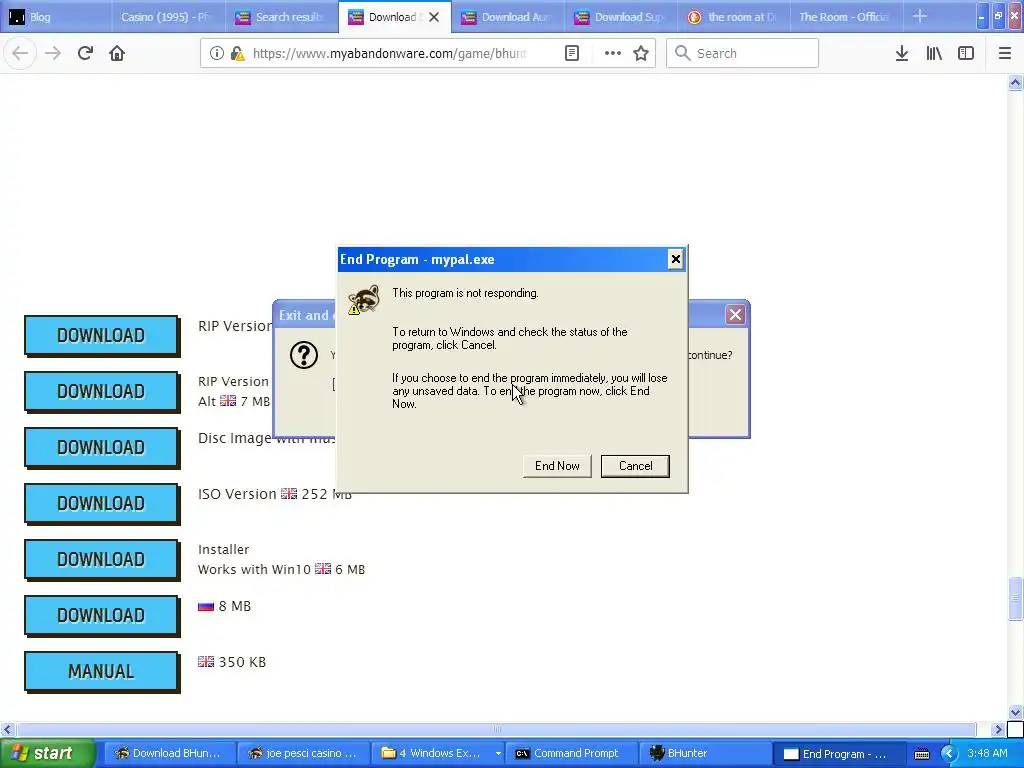The width and height of the screenshot is (1024, 768).
Task: Click End Now in End Program dialog
Action: (557, 466)
